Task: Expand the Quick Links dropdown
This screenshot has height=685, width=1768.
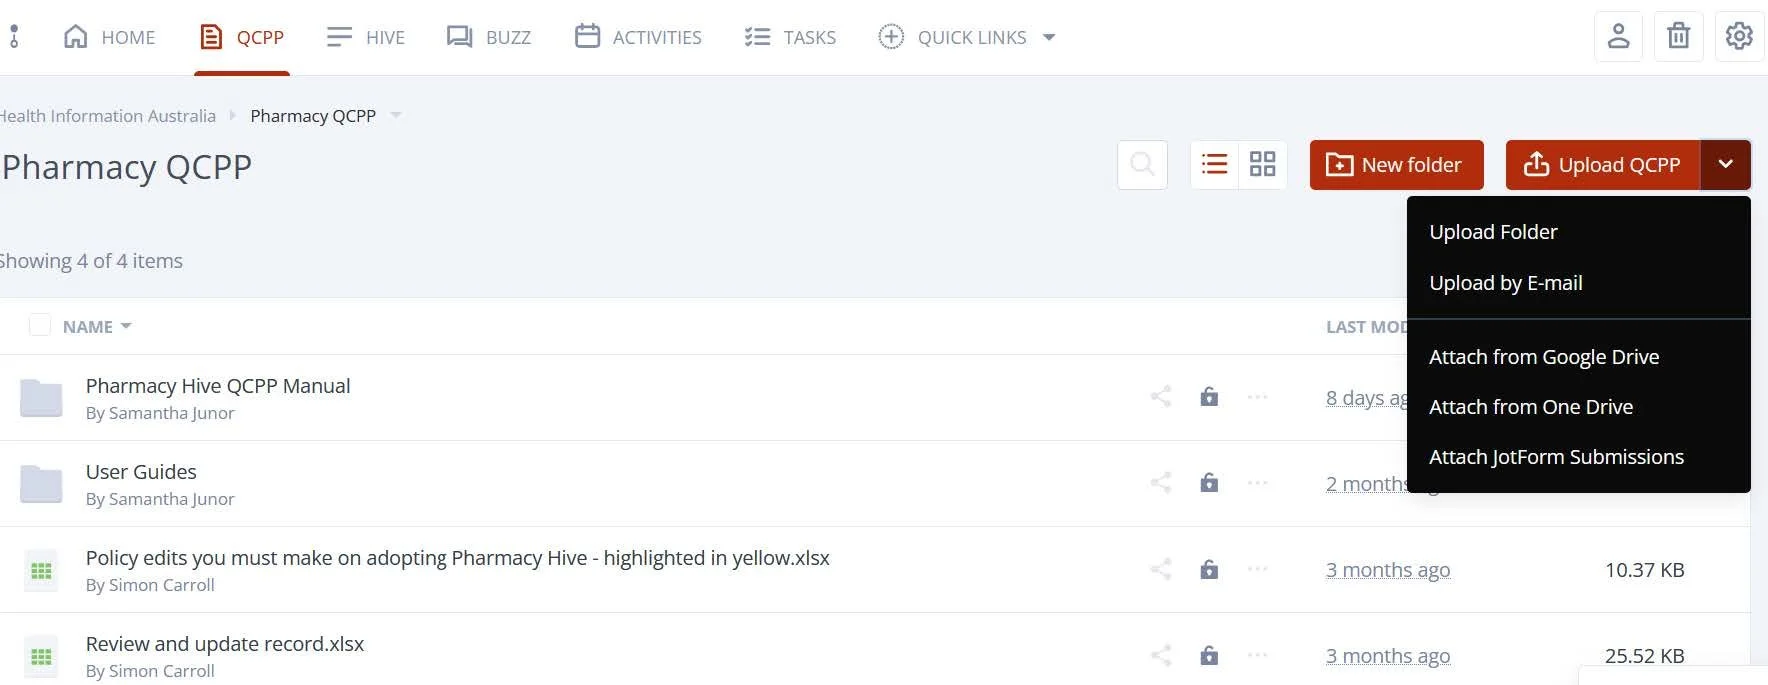Action: pyautogui.click(x=1049, y=37)
